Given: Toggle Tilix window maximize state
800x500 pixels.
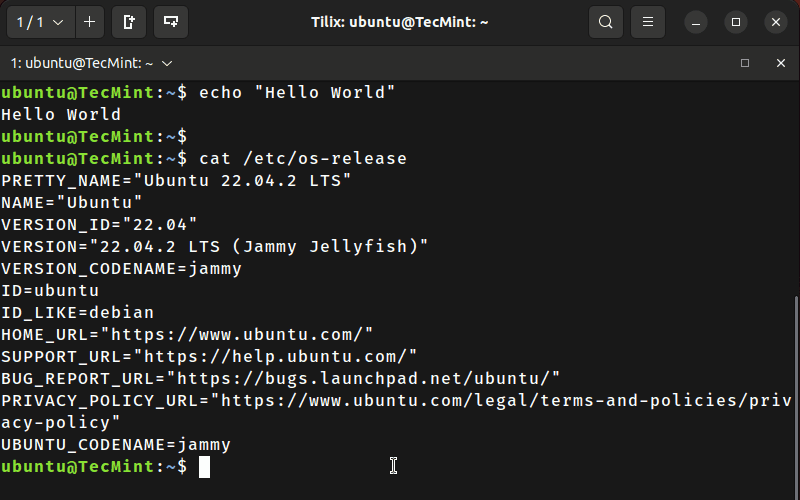Looking at the screenshot, I should tap(736, 22).
